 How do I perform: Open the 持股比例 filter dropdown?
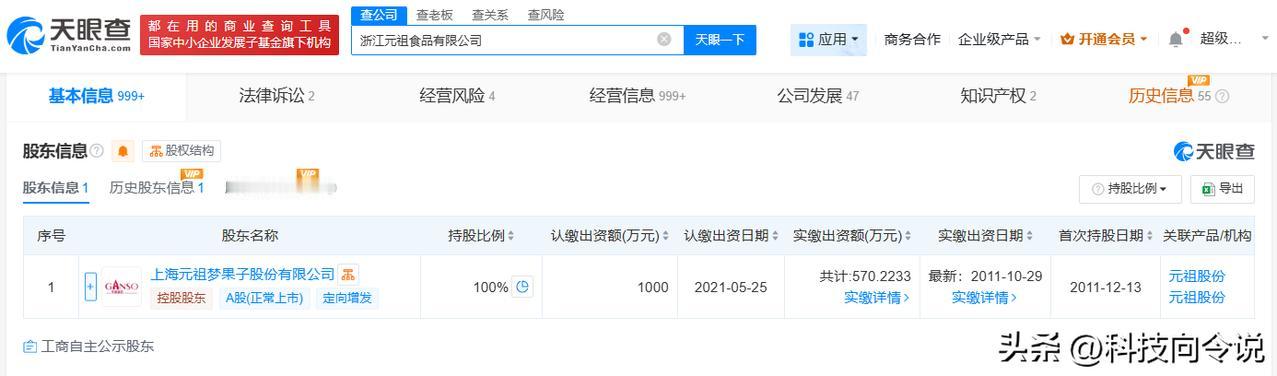(x=1130, y=188)
